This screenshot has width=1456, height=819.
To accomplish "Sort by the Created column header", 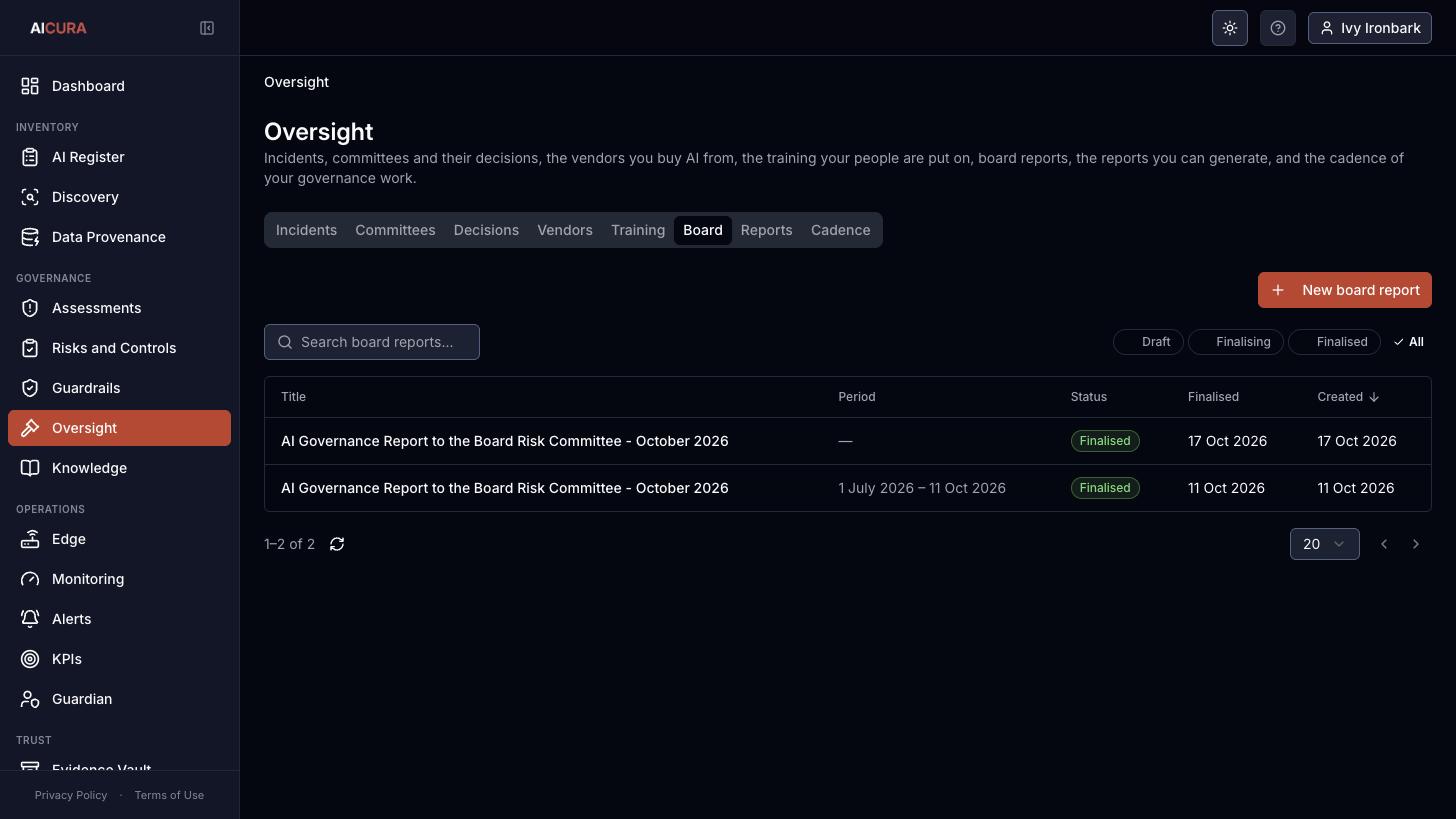I will click(1348, 397).
